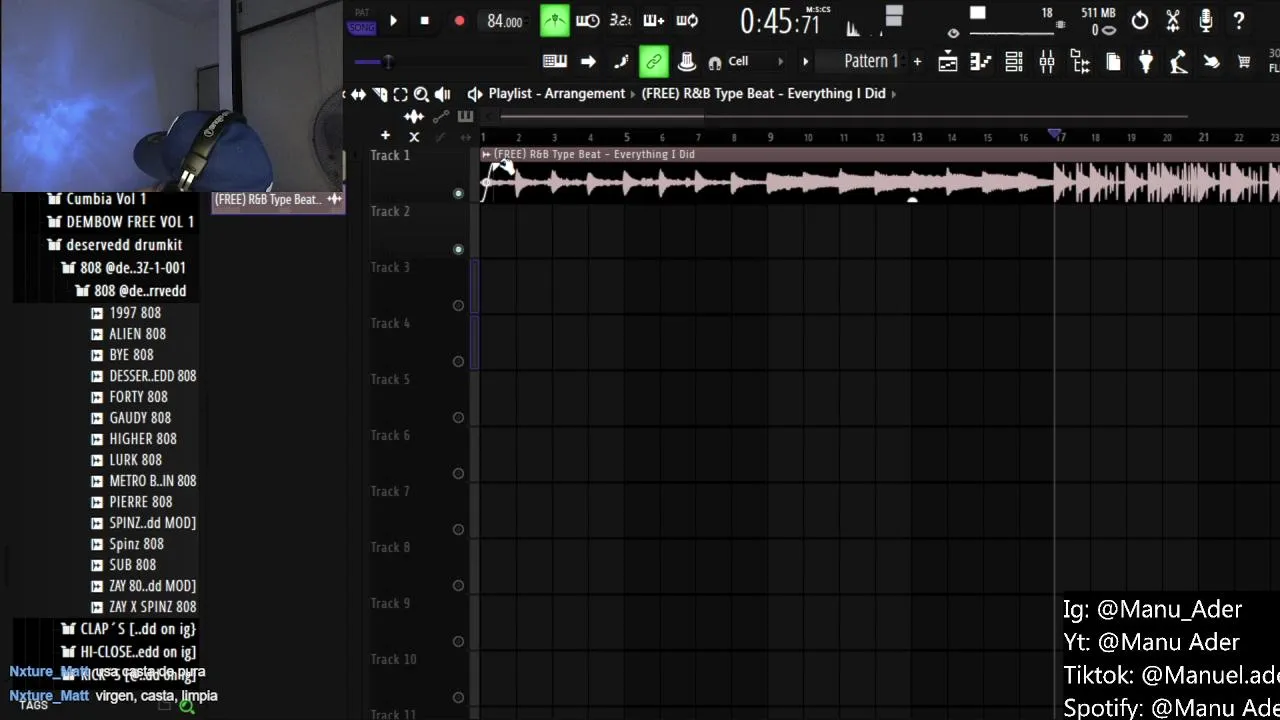The width and height of the screenshot is (1280, 720).
Task: Click the playback speaker tool icon
Action: (x=443, y=94)
